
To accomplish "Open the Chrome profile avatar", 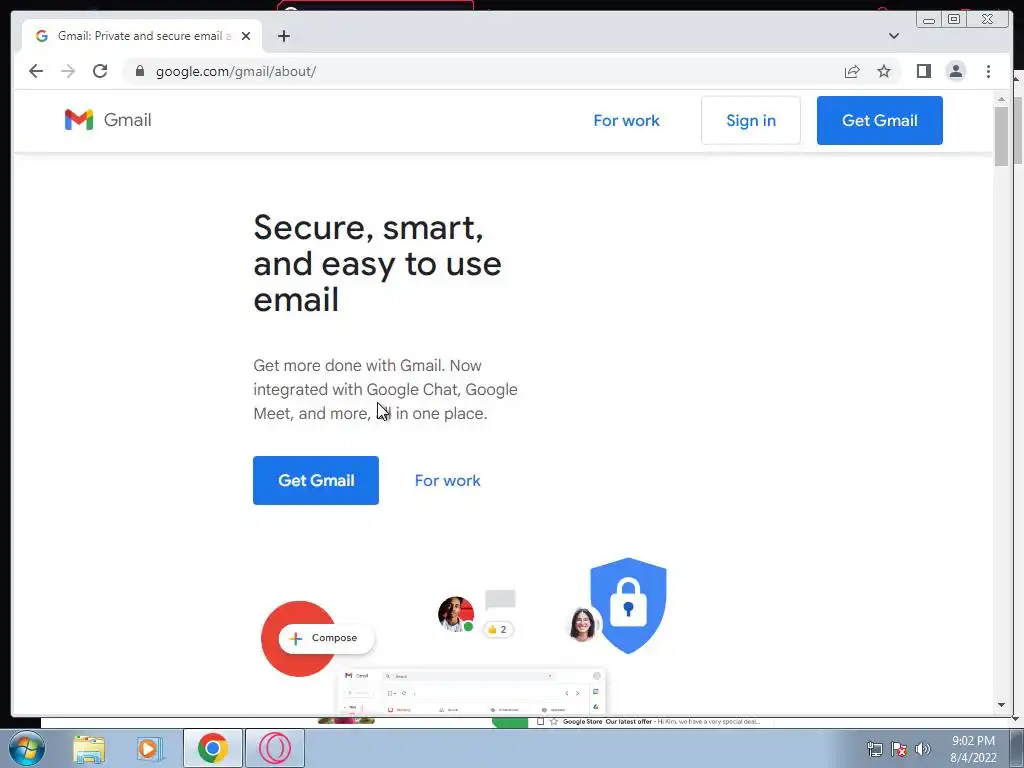I will click(956, 71).
